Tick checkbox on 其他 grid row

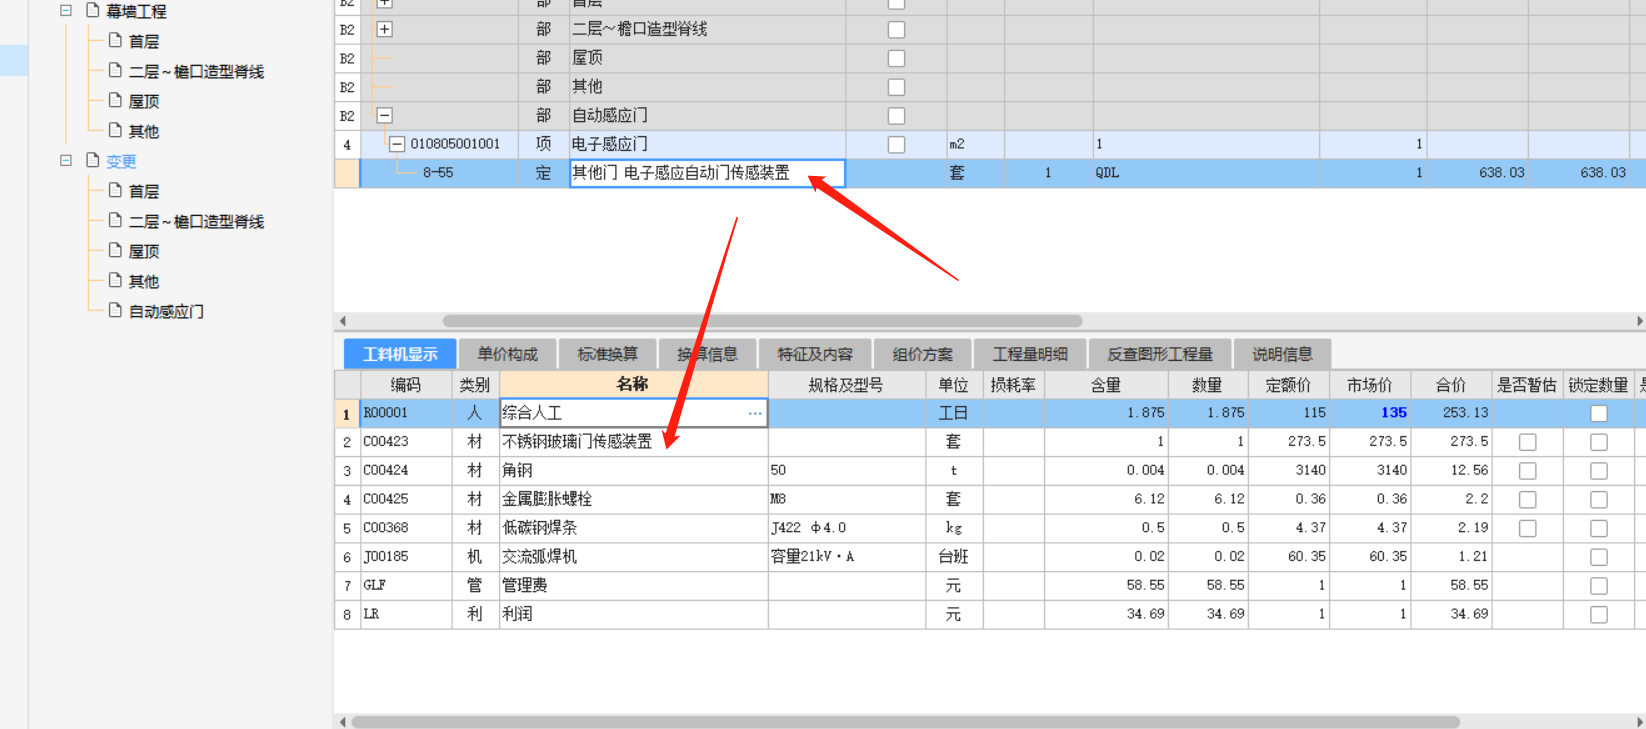click(896, 87)
